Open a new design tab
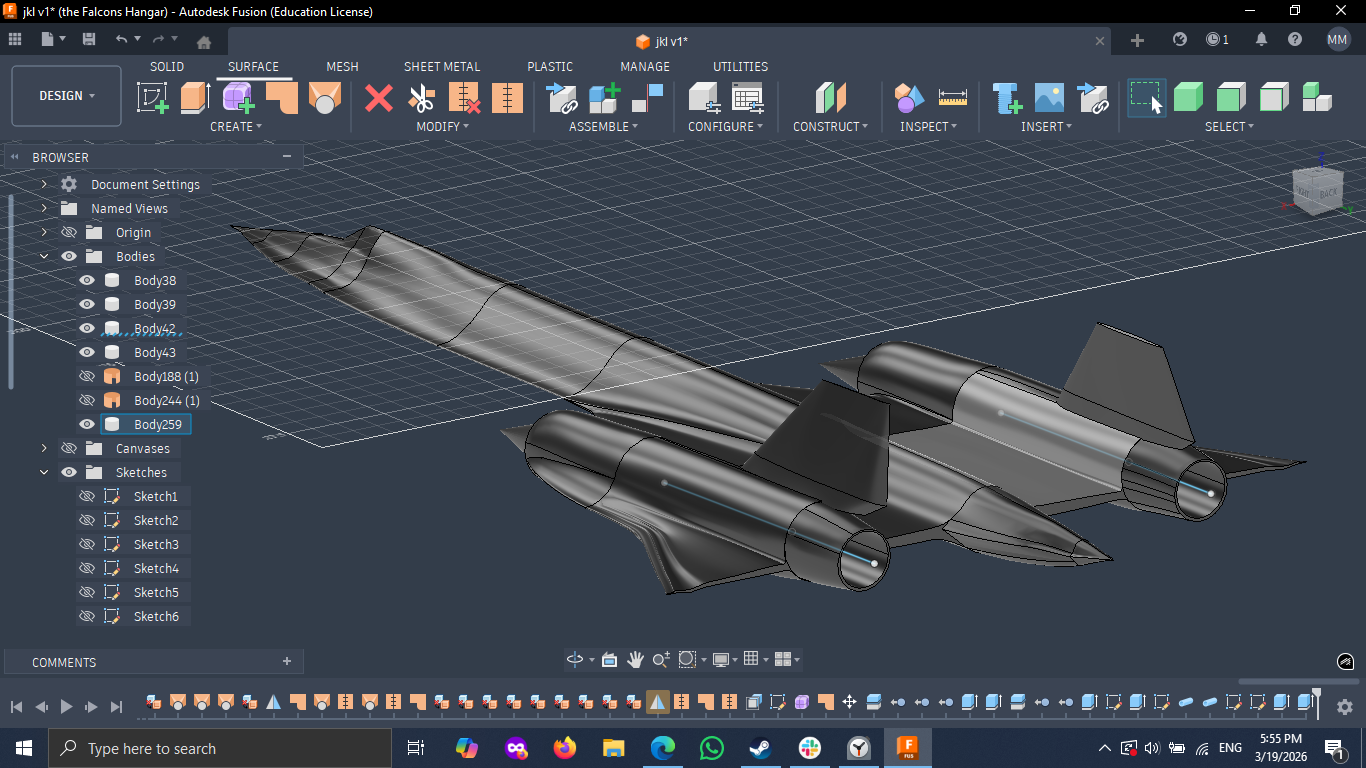 click(x=1137, y=40)
